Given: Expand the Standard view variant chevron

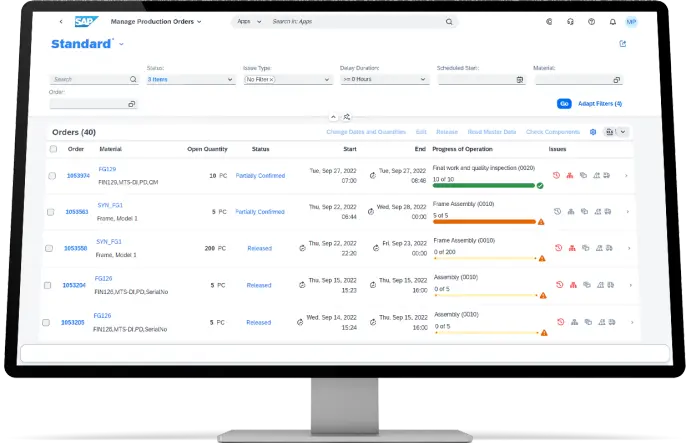Looking at the screenshot, I should tap(121, 45).
